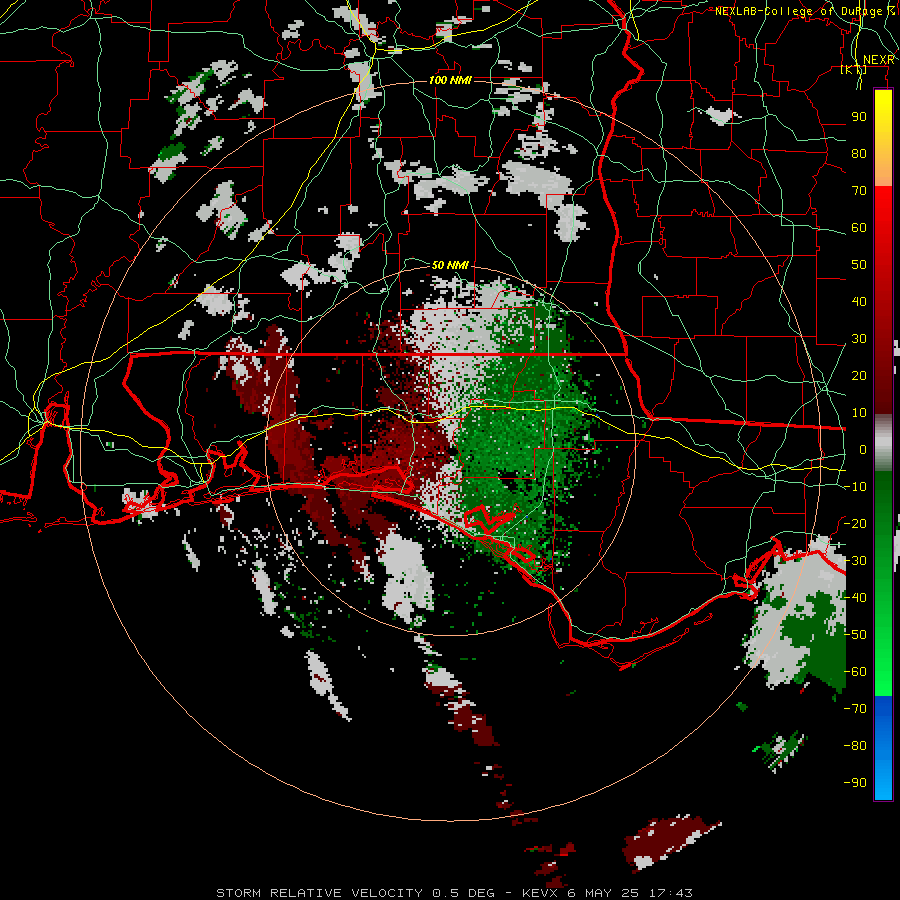Click the -70 value on the velocity scale
This screenshot has height=900, width=900.
855,709
